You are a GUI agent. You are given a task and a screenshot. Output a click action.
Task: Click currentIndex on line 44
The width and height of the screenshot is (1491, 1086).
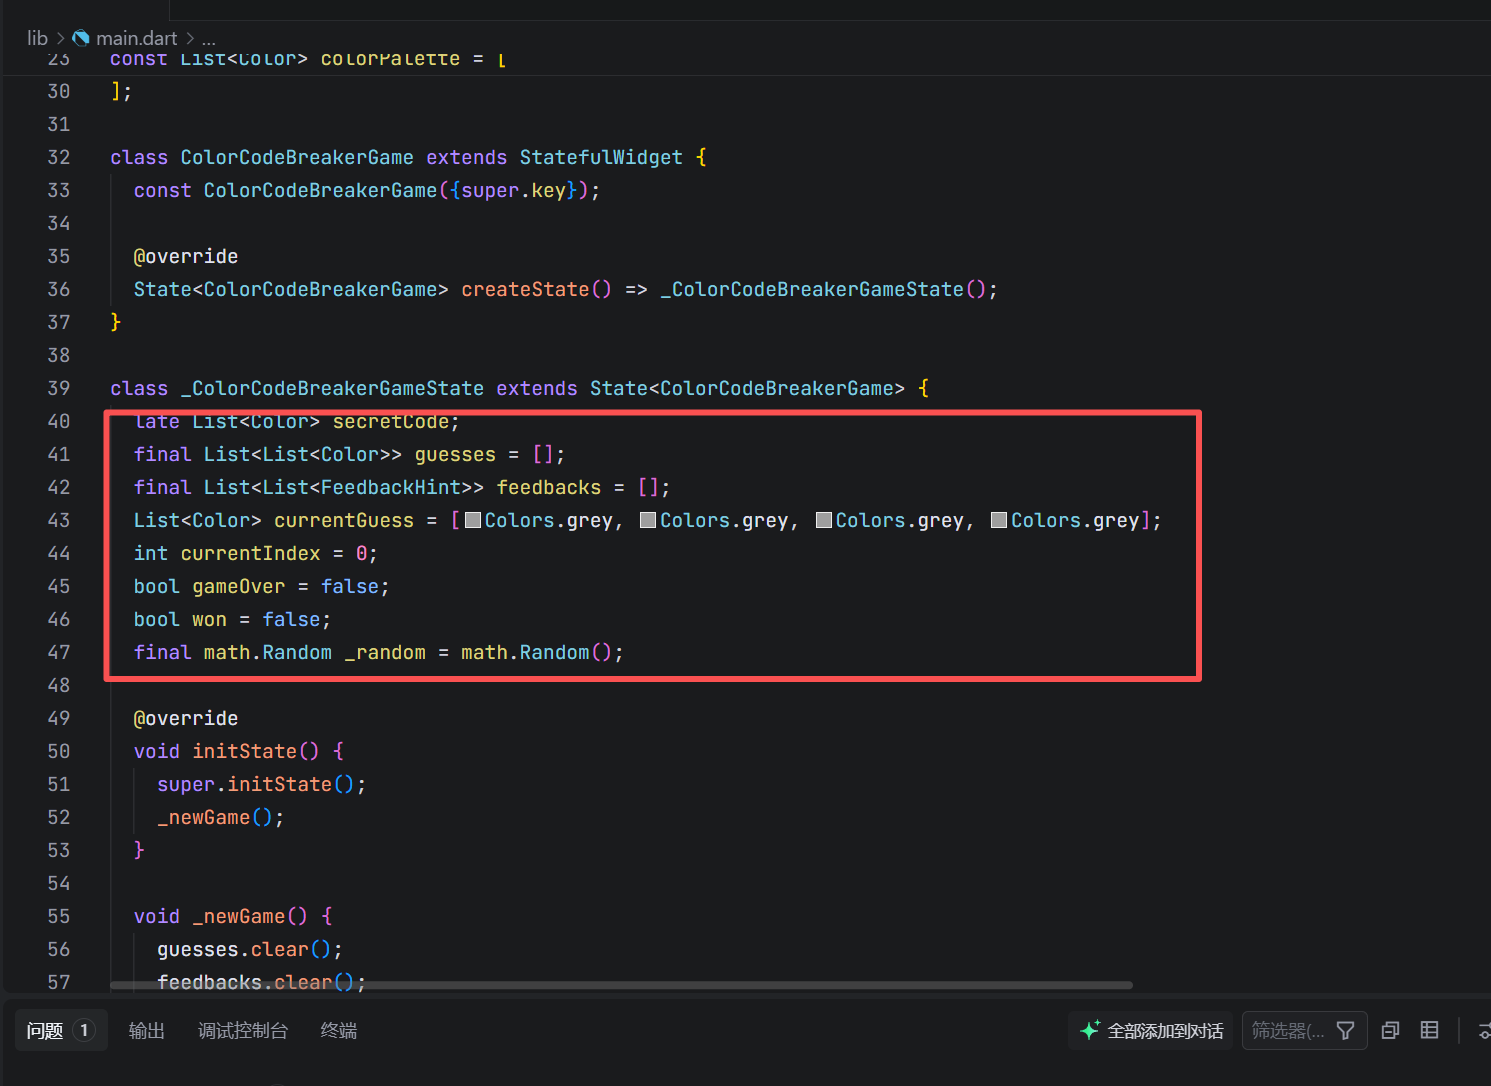(251, 553)
